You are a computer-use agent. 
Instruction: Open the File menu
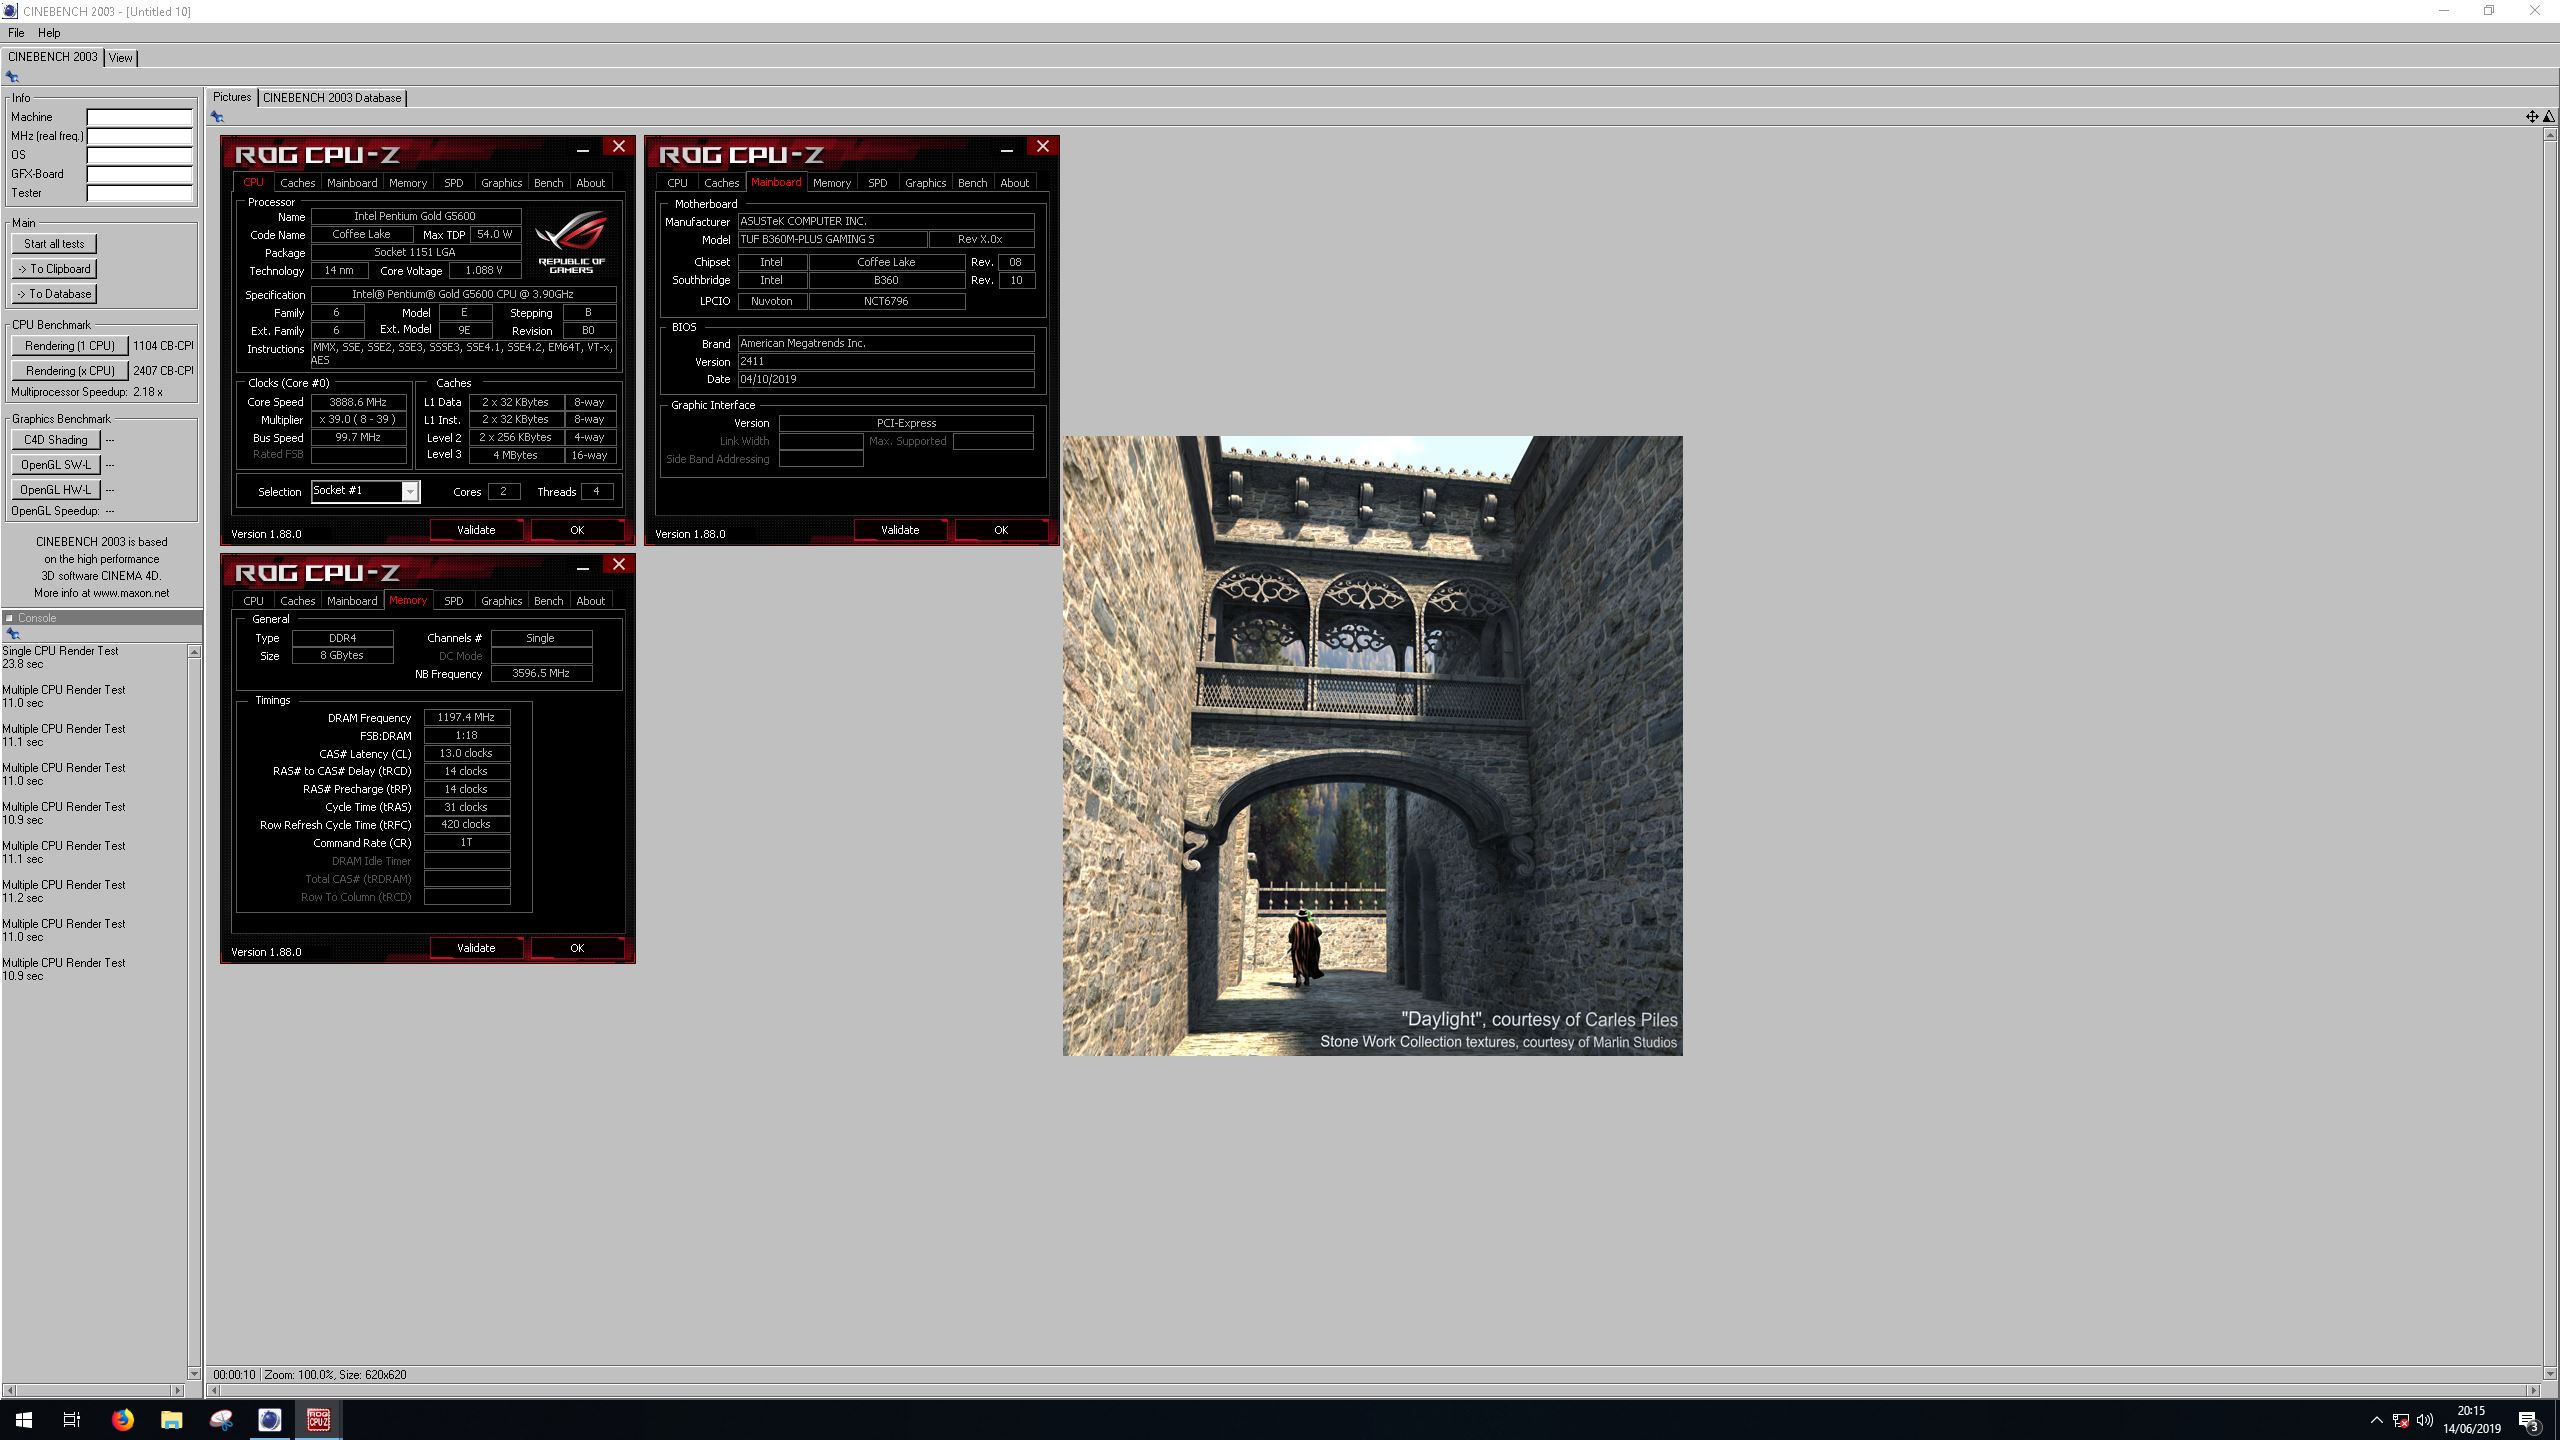coord(16,33)
